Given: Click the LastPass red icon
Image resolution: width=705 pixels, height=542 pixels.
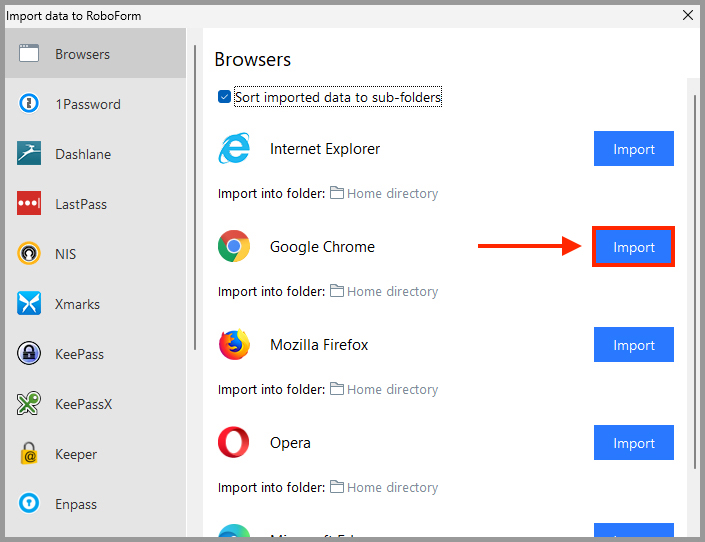Looking at the screenshot, I should click(29, 204).
